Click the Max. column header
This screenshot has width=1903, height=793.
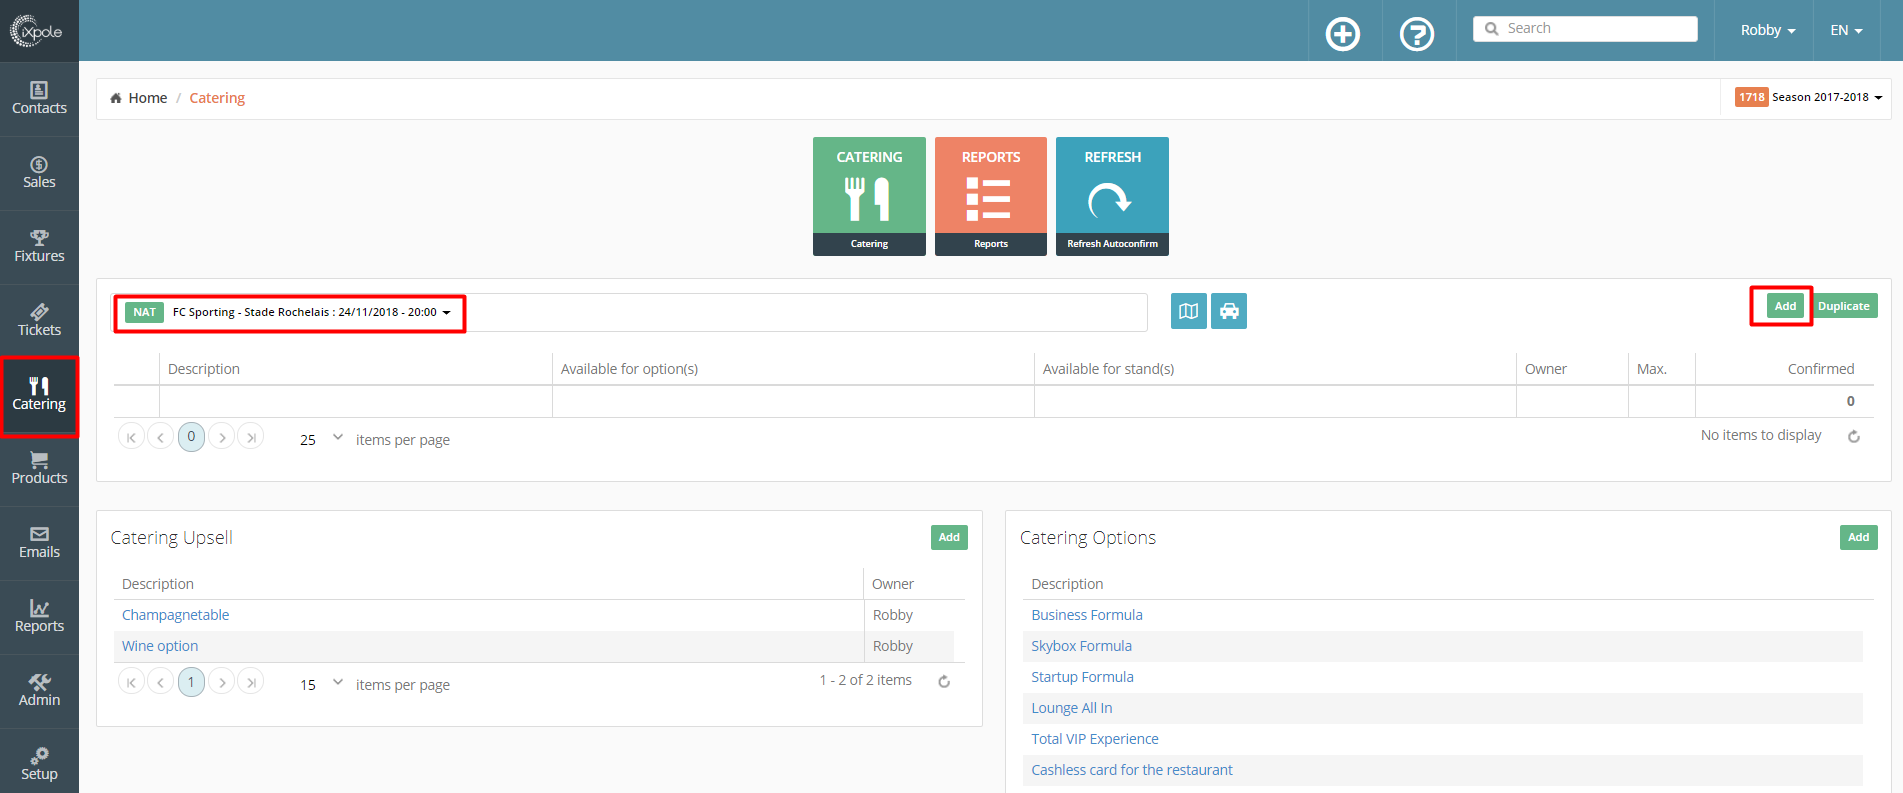pyautogui.click(x=1652, y=369)
